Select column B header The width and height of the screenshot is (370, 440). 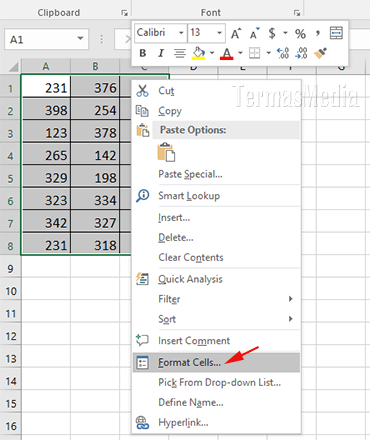point(95,66)
